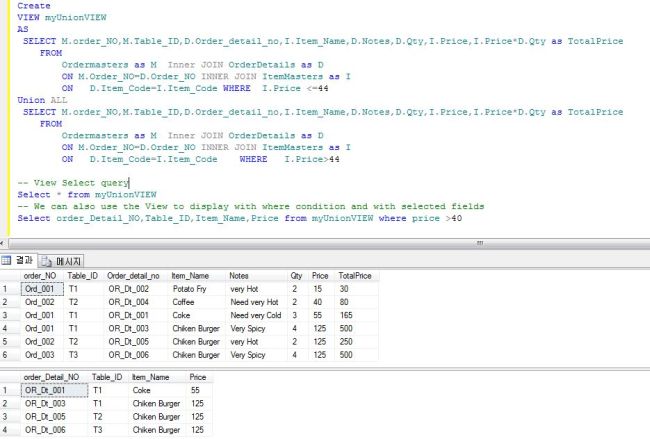The image size is (650, 439).
Task: Click the TotalPrice value 30
Action: [x=356, y=289]
